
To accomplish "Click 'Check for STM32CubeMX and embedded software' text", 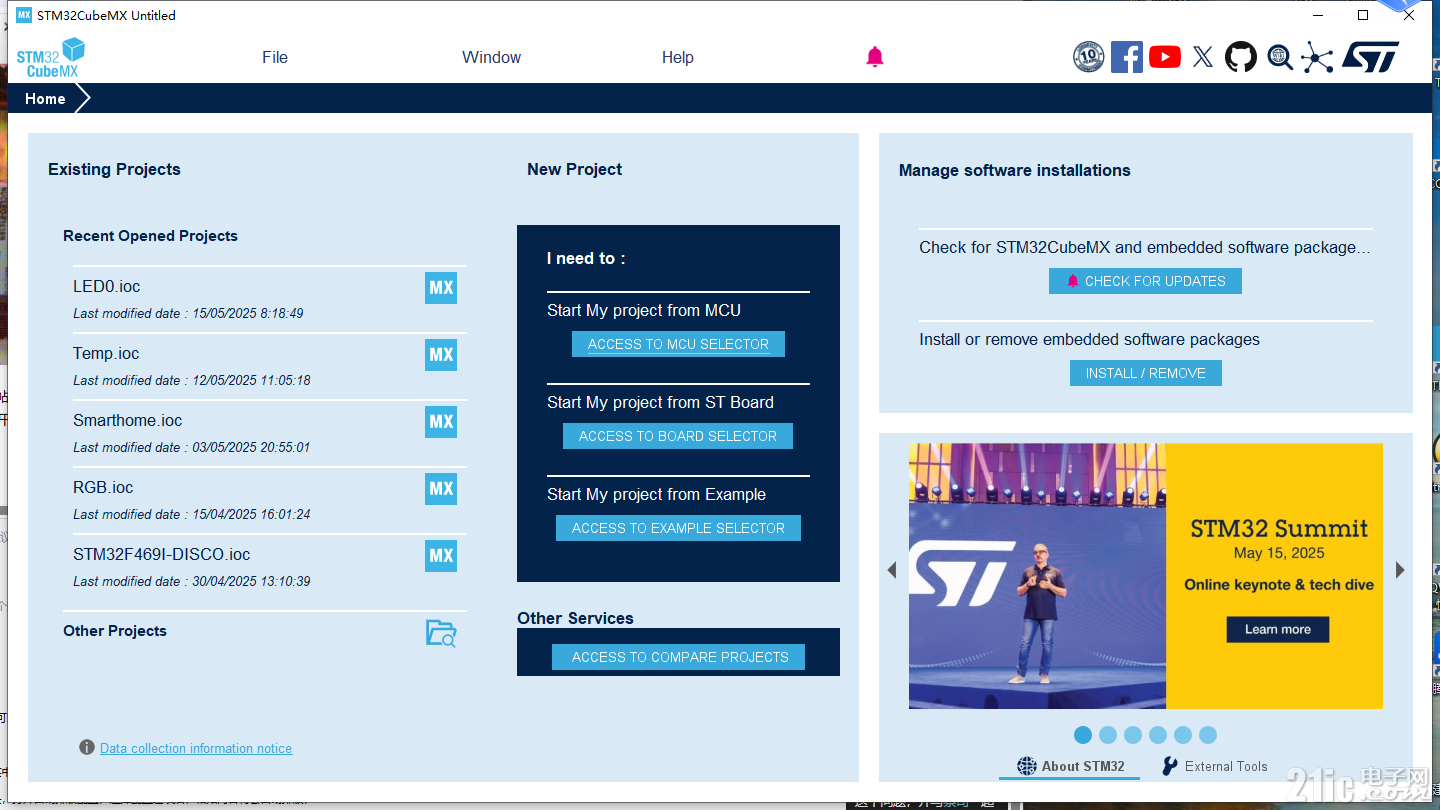I will [x=1145, y=247].
